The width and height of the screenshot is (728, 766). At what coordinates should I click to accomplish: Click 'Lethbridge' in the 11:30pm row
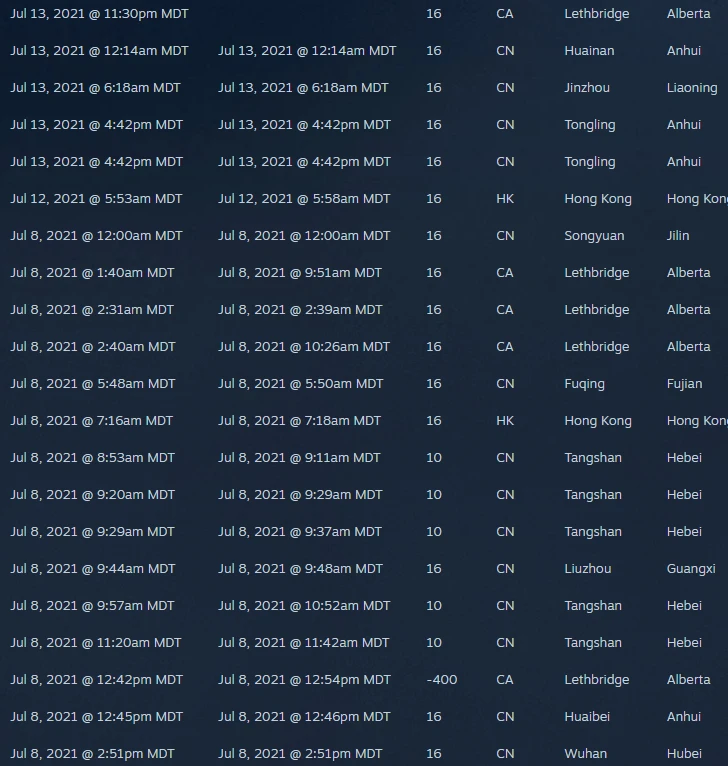597,14
